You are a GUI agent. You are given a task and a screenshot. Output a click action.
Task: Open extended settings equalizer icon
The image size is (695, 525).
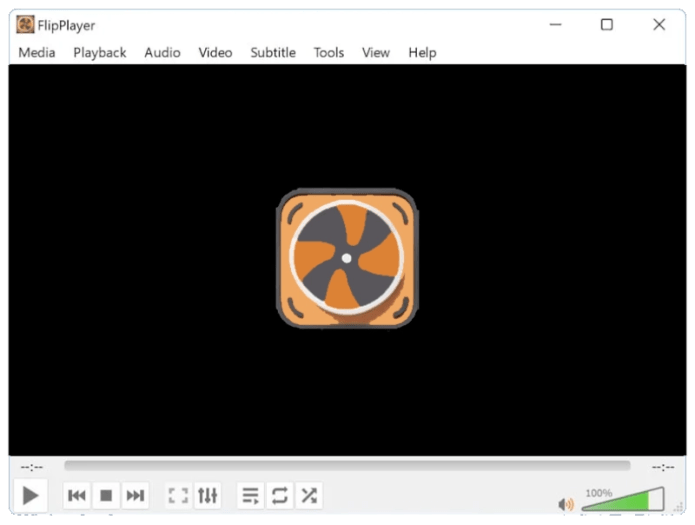coord(207,495)
